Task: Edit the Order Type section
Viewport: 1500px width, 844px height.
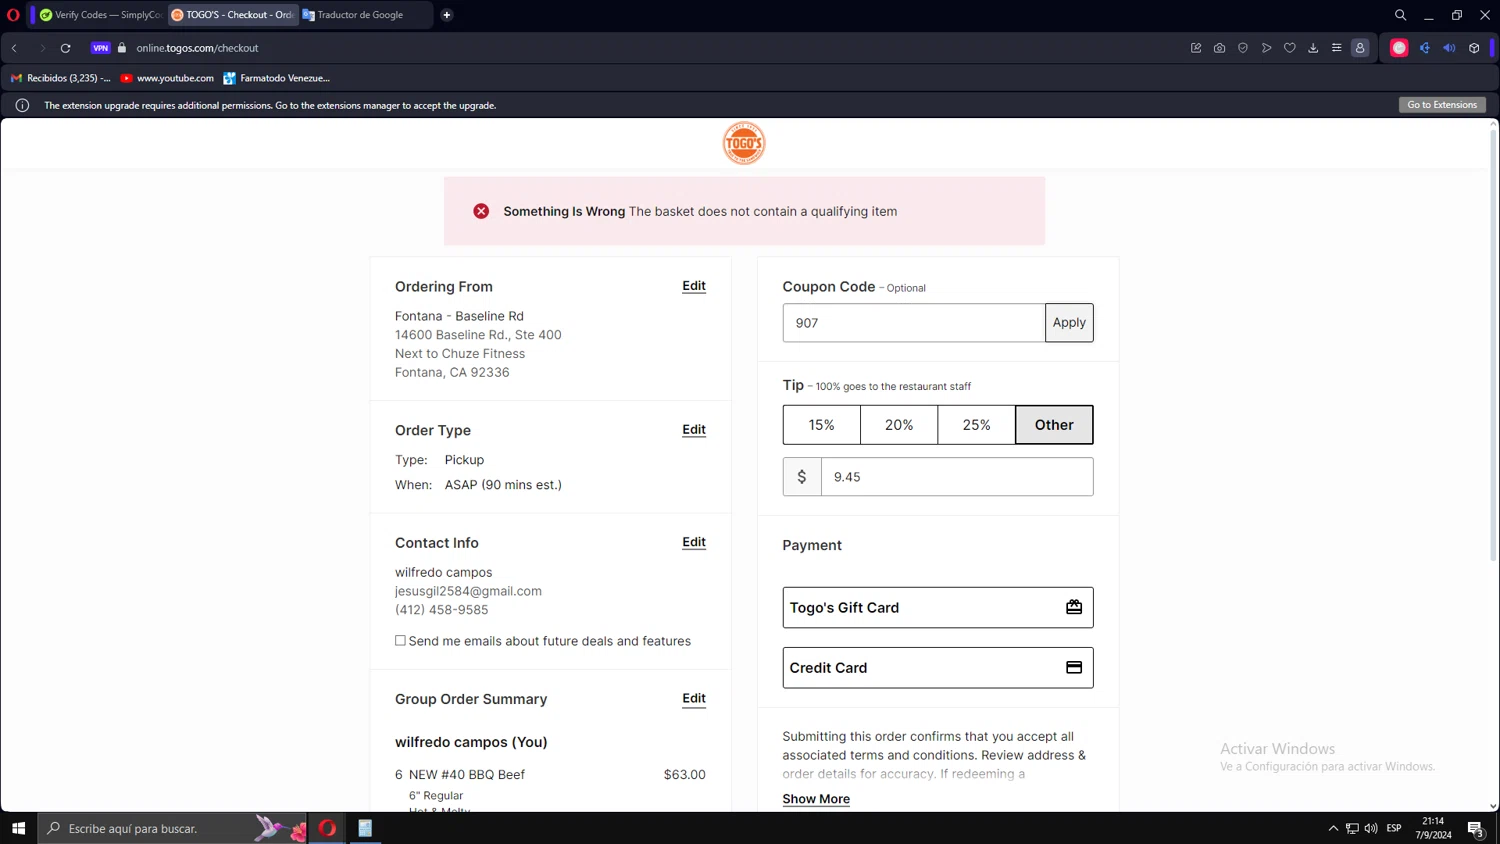Action: (x=694, y=430)
